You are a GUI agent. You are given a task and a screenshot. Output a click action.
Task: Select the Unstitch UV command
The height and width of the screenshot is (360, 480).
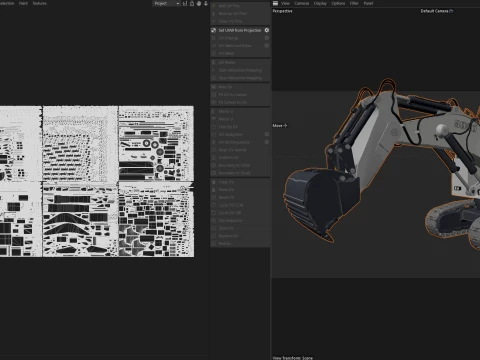click(240, 157)
